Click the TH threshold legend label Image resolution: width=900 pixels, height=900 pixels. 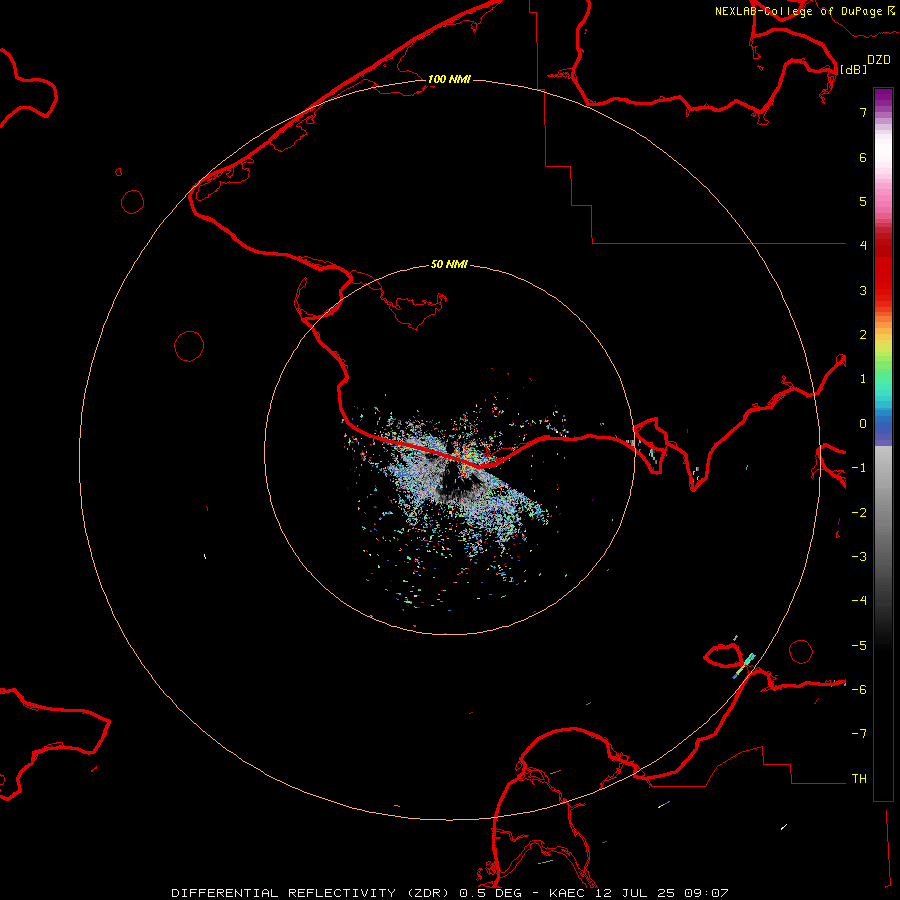(x=859, y=779)
